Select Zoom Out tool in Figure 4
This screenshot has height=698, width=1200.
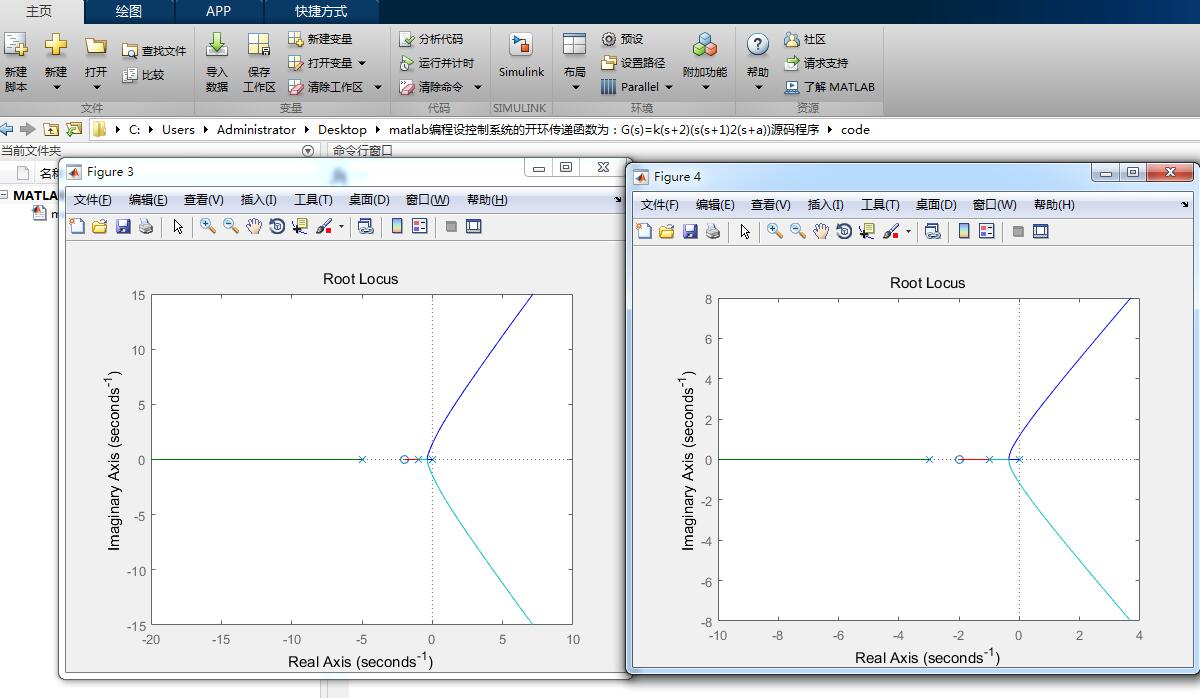(x=798, y=231)
